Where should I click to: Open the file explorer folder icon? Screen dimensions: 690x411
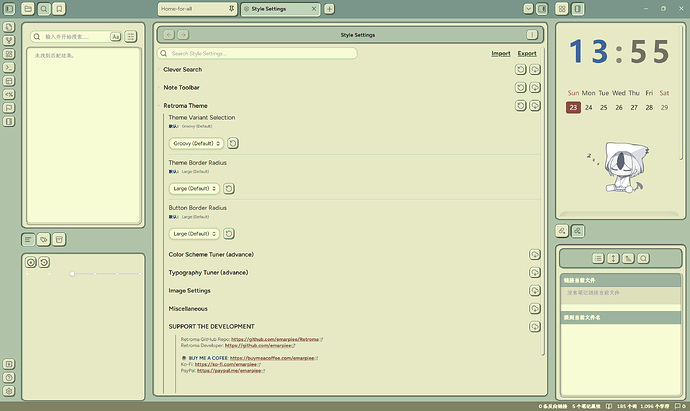pos(28,9)
